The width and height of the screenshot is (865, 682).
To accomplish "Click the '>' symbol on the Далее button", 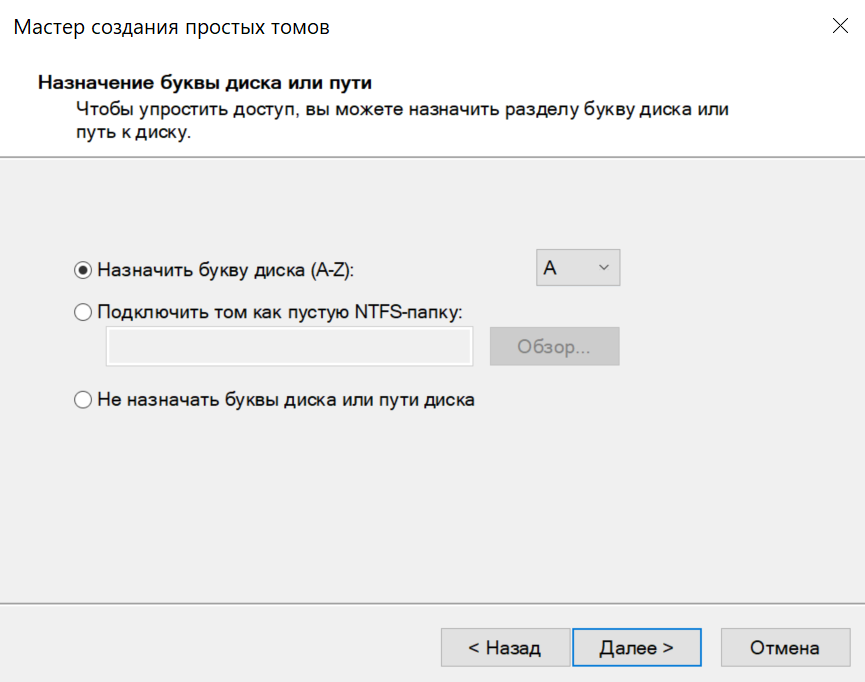I will [x=667, y=648].
